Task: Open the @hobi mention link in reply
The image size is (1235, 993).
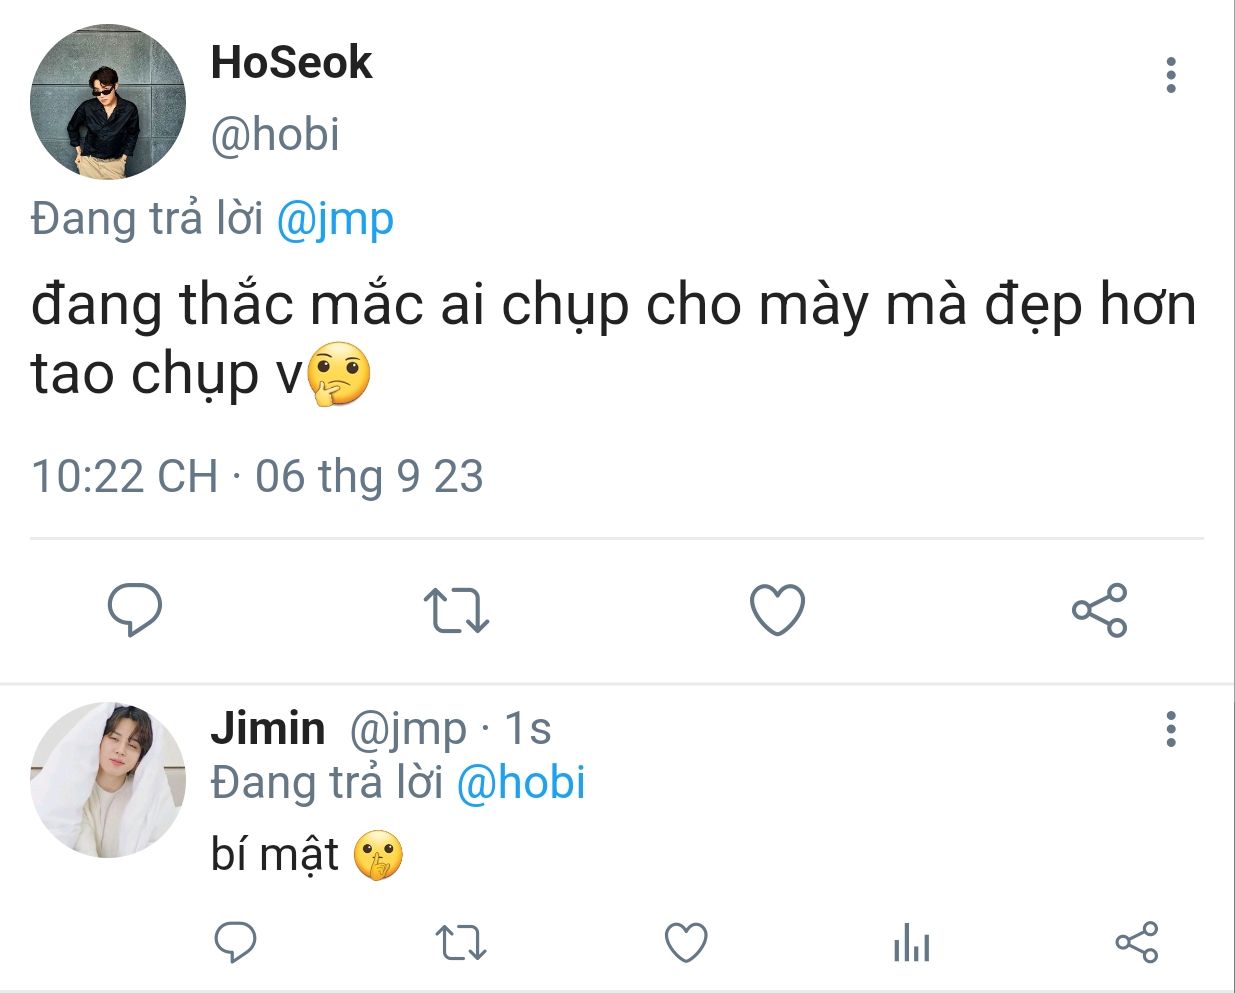Action: click(x=520, y=782)
